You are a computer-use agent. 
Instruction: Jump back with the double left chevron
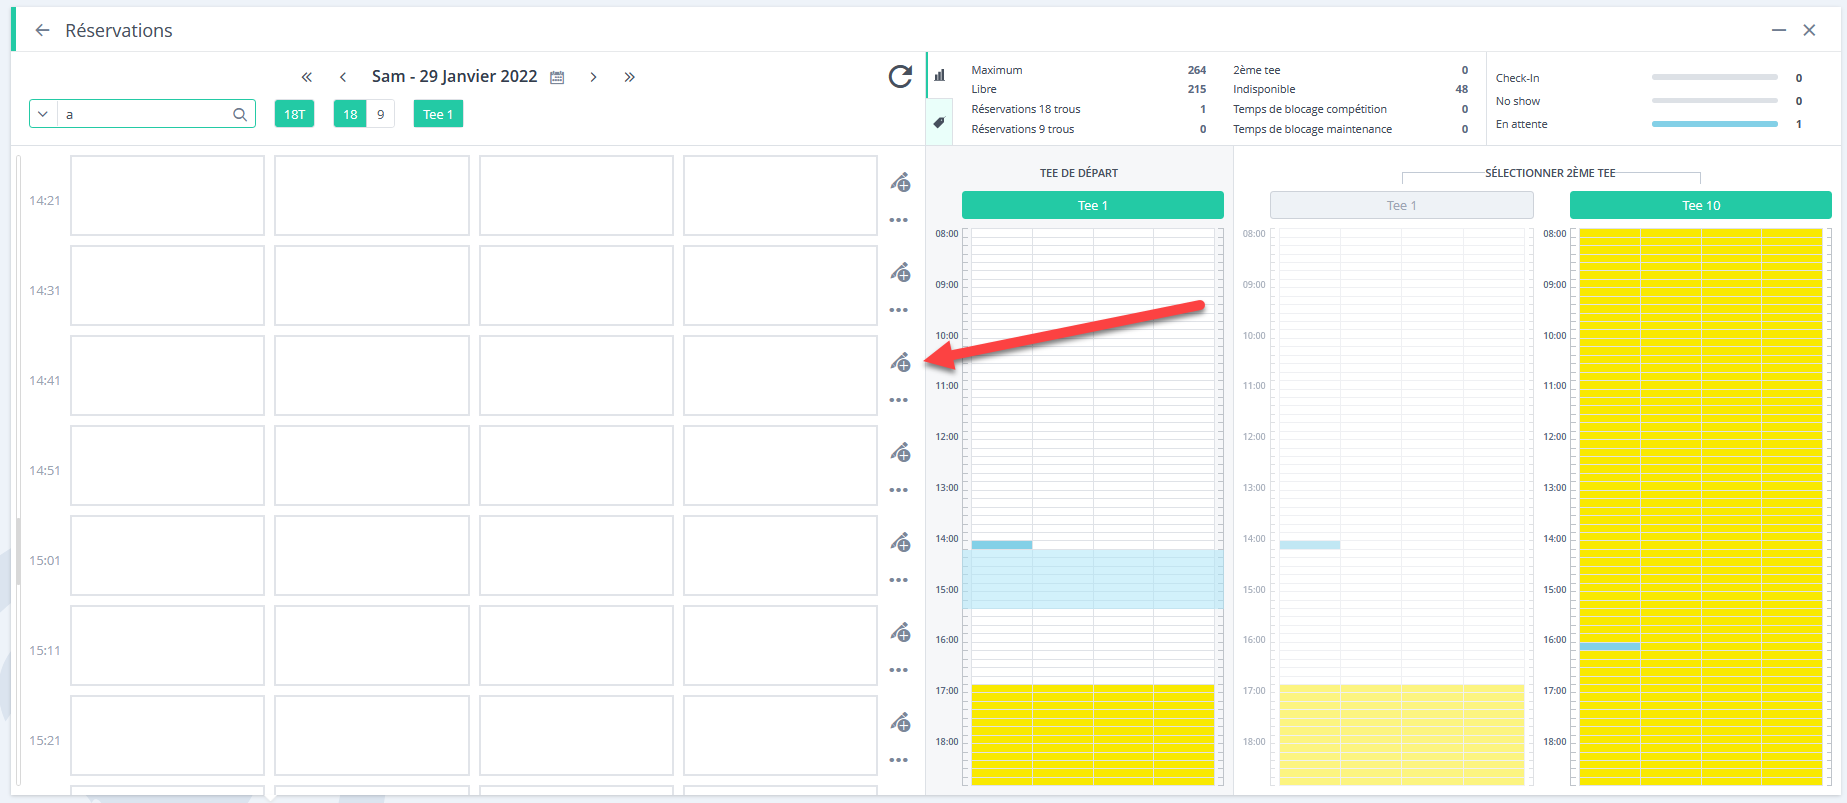(x=307, y=77)
